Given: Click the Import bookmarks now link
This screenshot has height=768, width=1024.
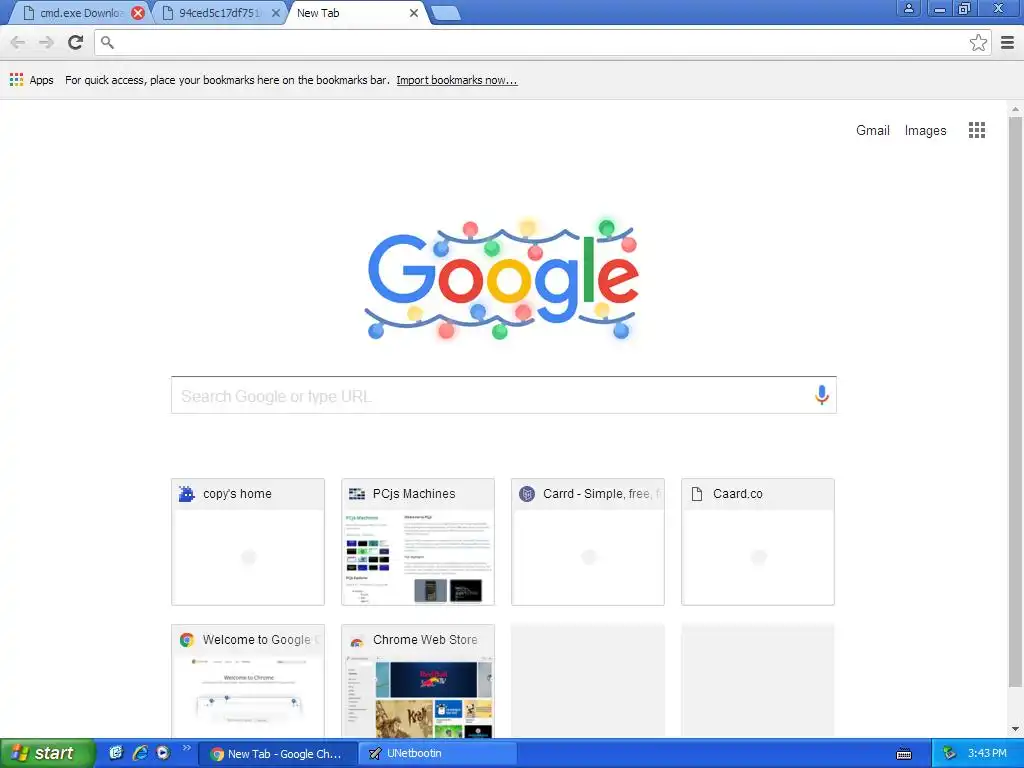Looking at the screenshot, I should tap(456, 80).
